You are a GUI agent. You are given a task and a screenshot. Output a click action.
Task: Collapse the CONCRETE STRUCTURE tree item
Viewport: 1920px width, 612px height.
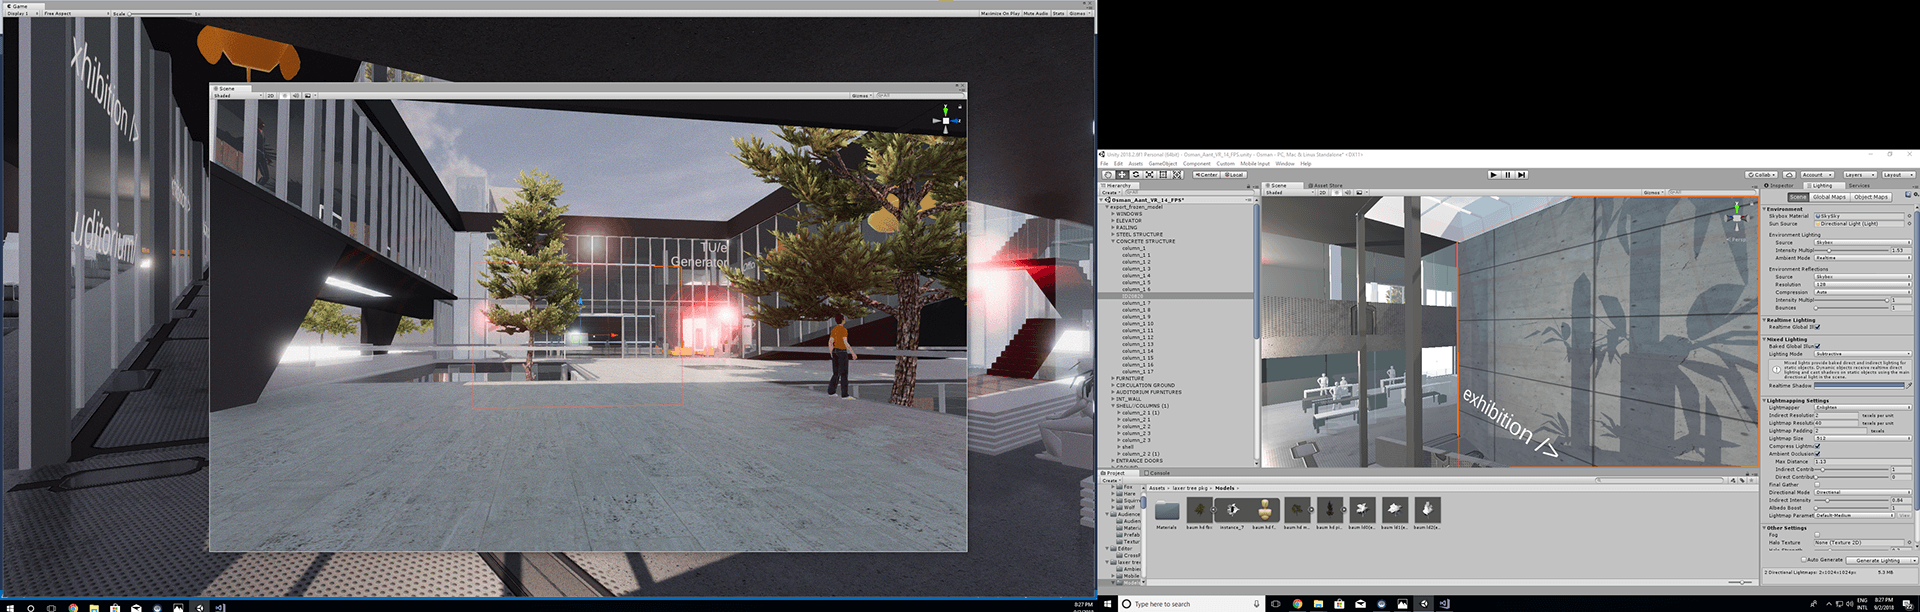pos(1113,241)
